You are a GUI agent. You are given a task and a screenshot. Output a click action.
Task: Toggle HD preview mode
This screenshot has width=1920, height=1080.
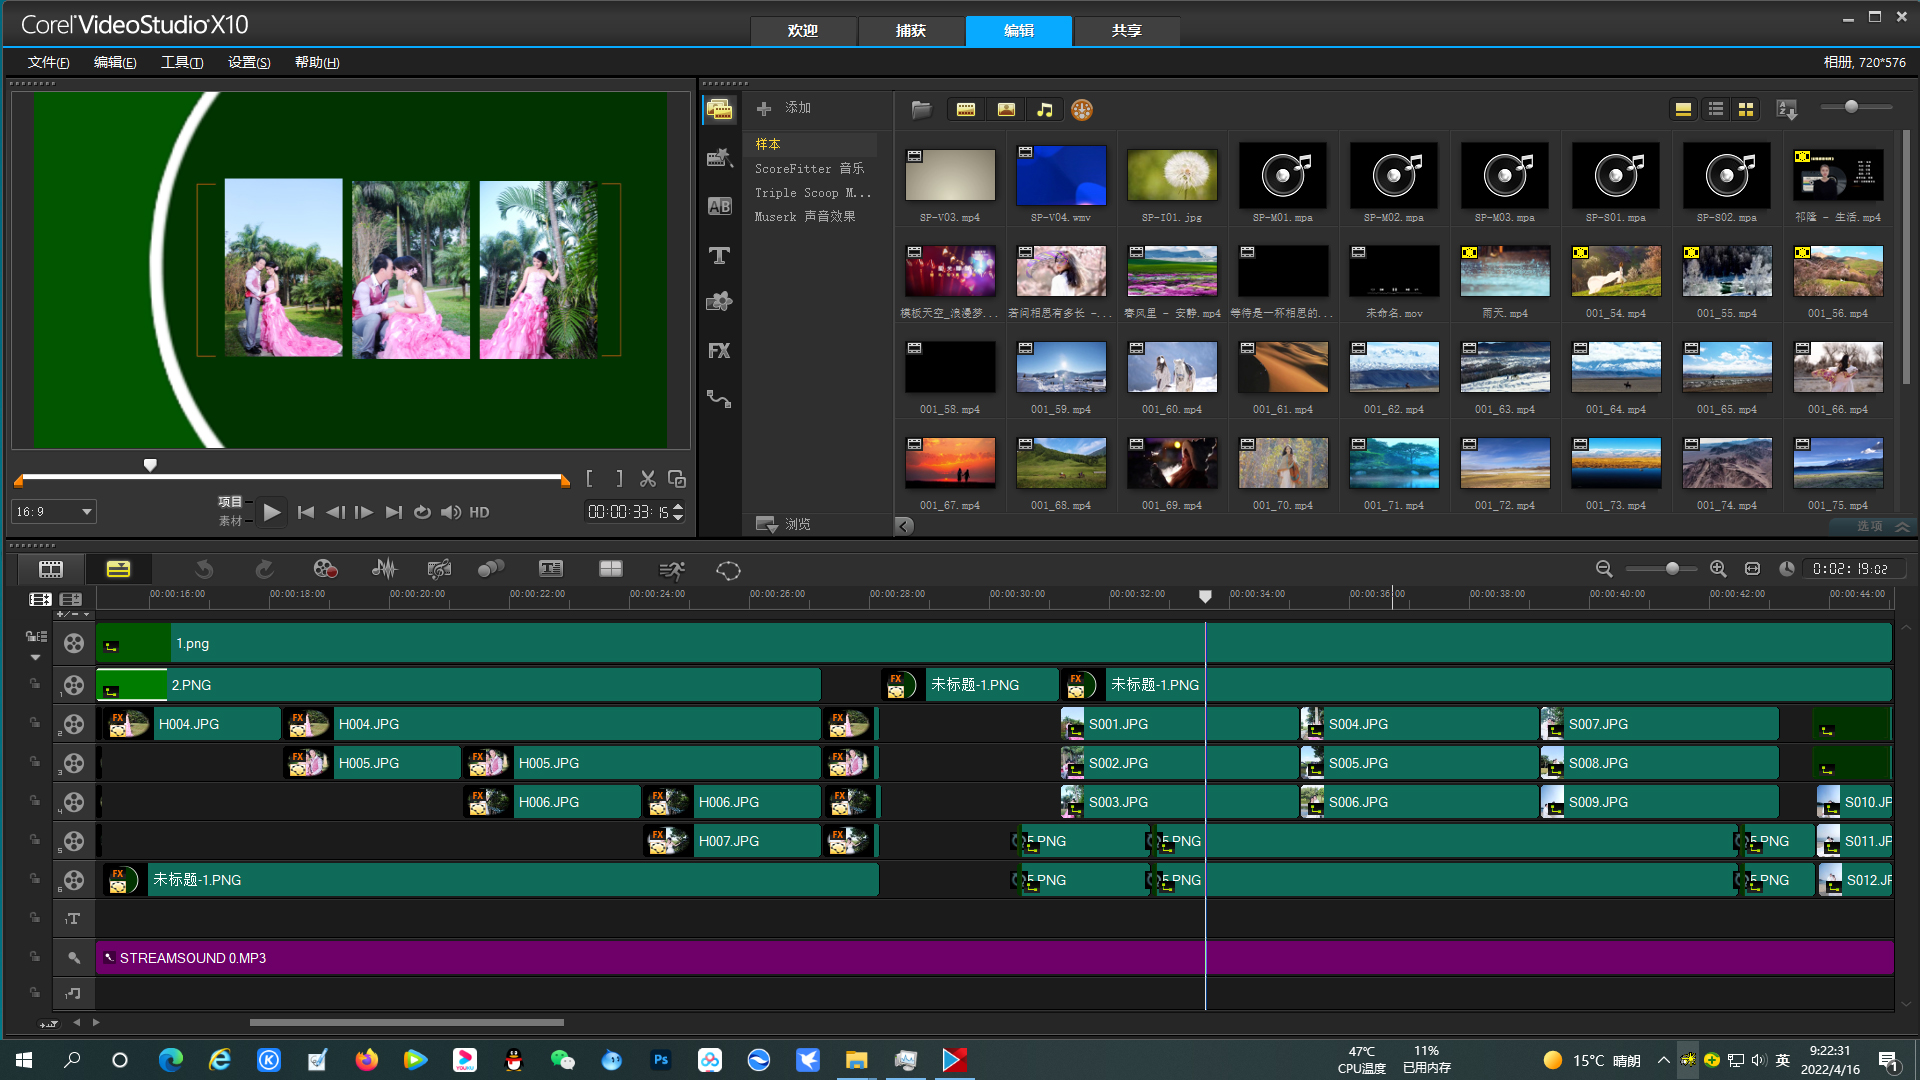(x=479, y=512)
